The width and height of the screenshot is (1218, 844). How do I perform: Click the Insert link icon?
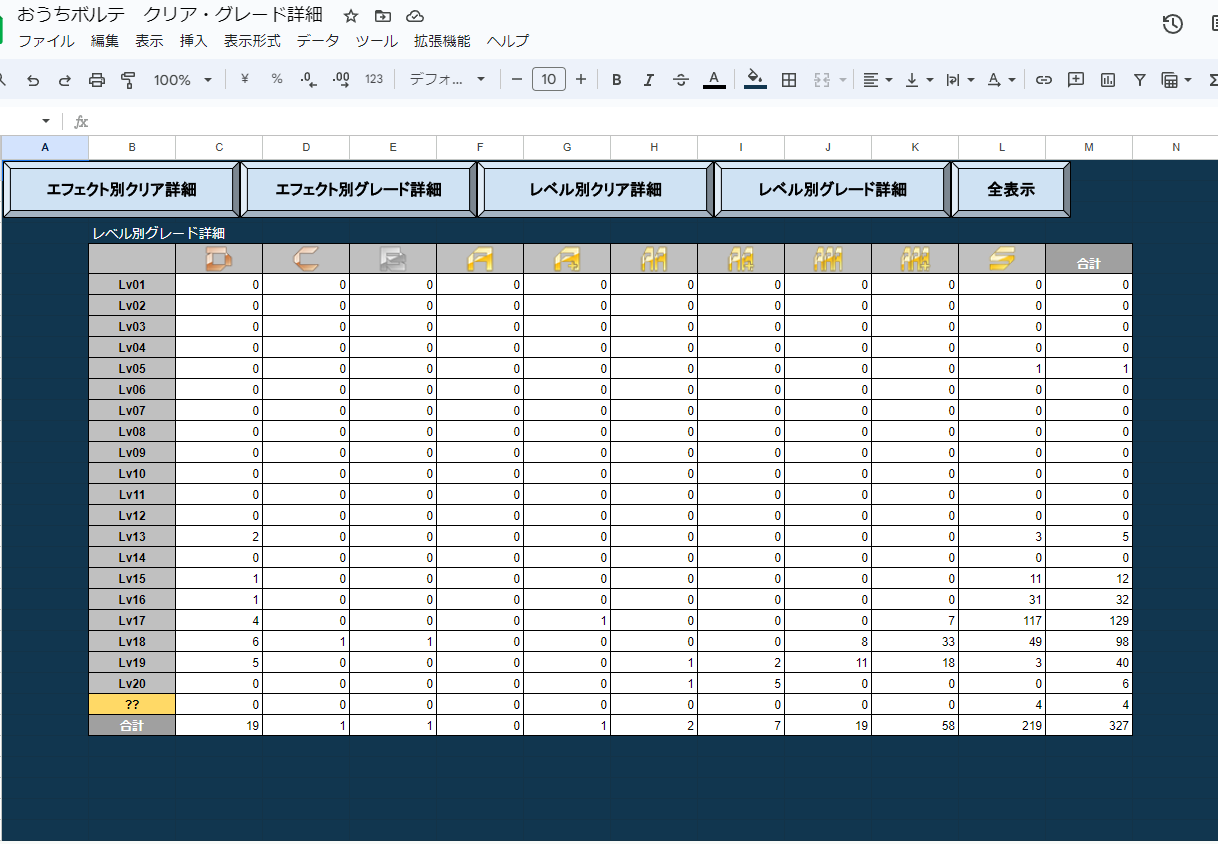(1043, 80)
